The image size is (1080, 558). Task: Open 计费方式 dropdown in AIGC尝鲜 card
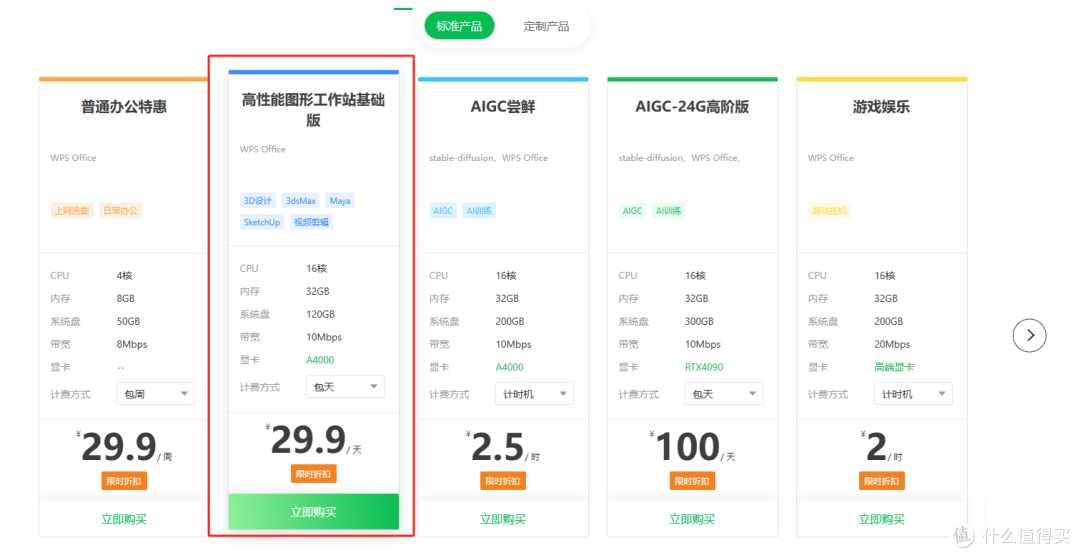[x=534, y=393]
